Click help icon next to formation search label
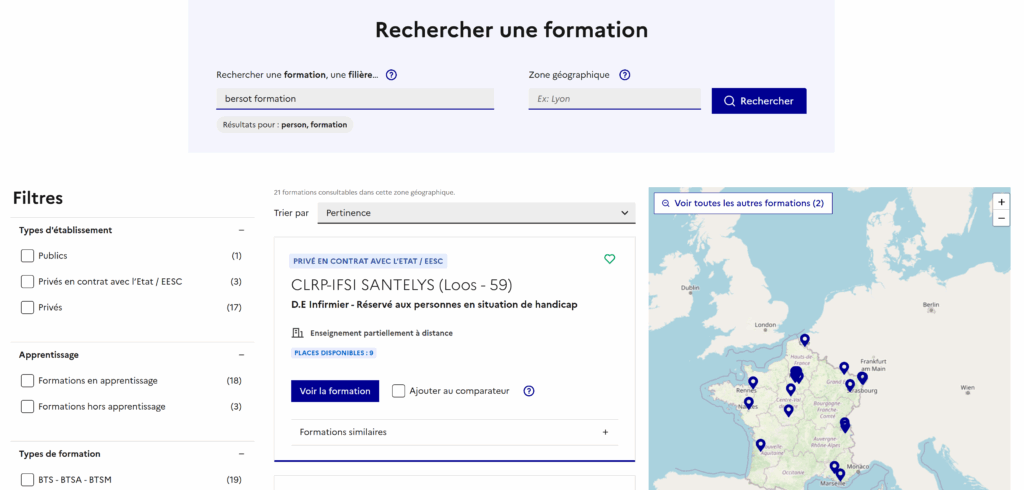The height and width of the screenshot is (490, 1024). [391, 75]
